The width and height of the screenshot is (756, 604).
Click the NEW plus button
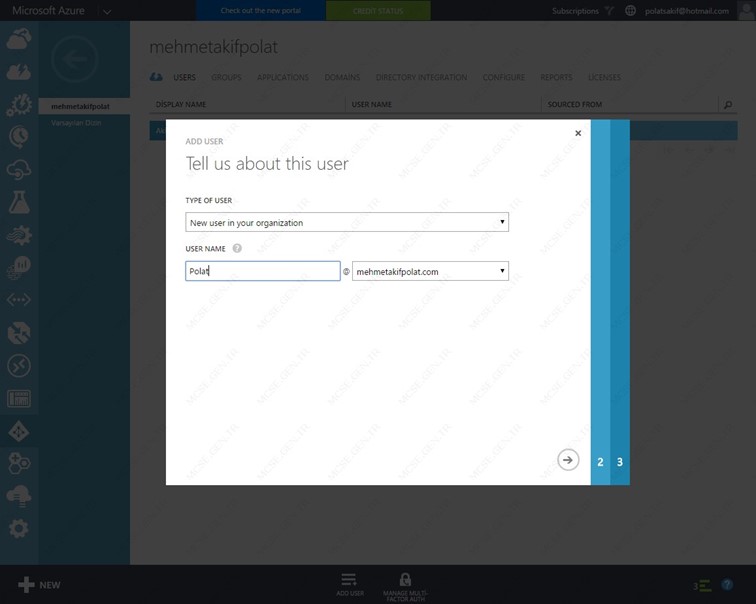(x=39, y=585)
